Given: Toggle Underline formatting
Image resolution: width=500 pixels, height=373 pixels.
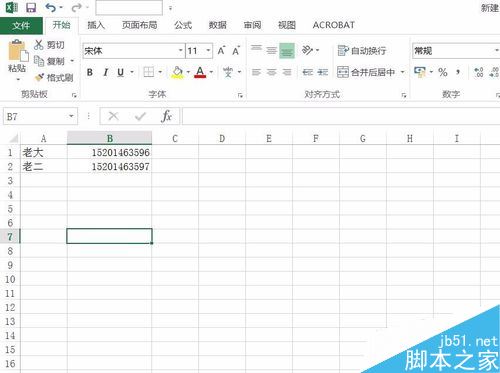Looking at the screenshot, I should 121,72.
